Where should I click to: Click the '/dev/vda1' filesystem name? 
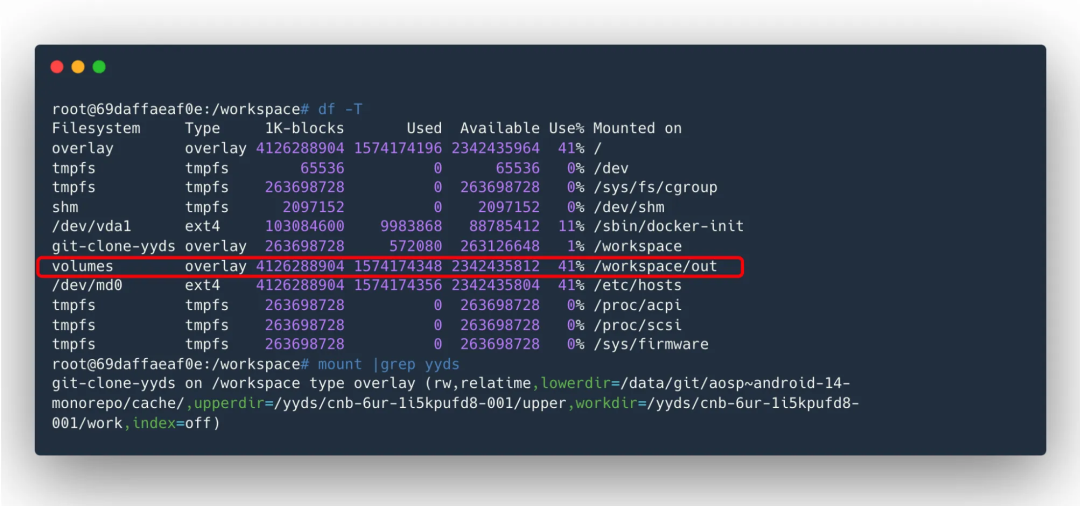tap(92, 226)
